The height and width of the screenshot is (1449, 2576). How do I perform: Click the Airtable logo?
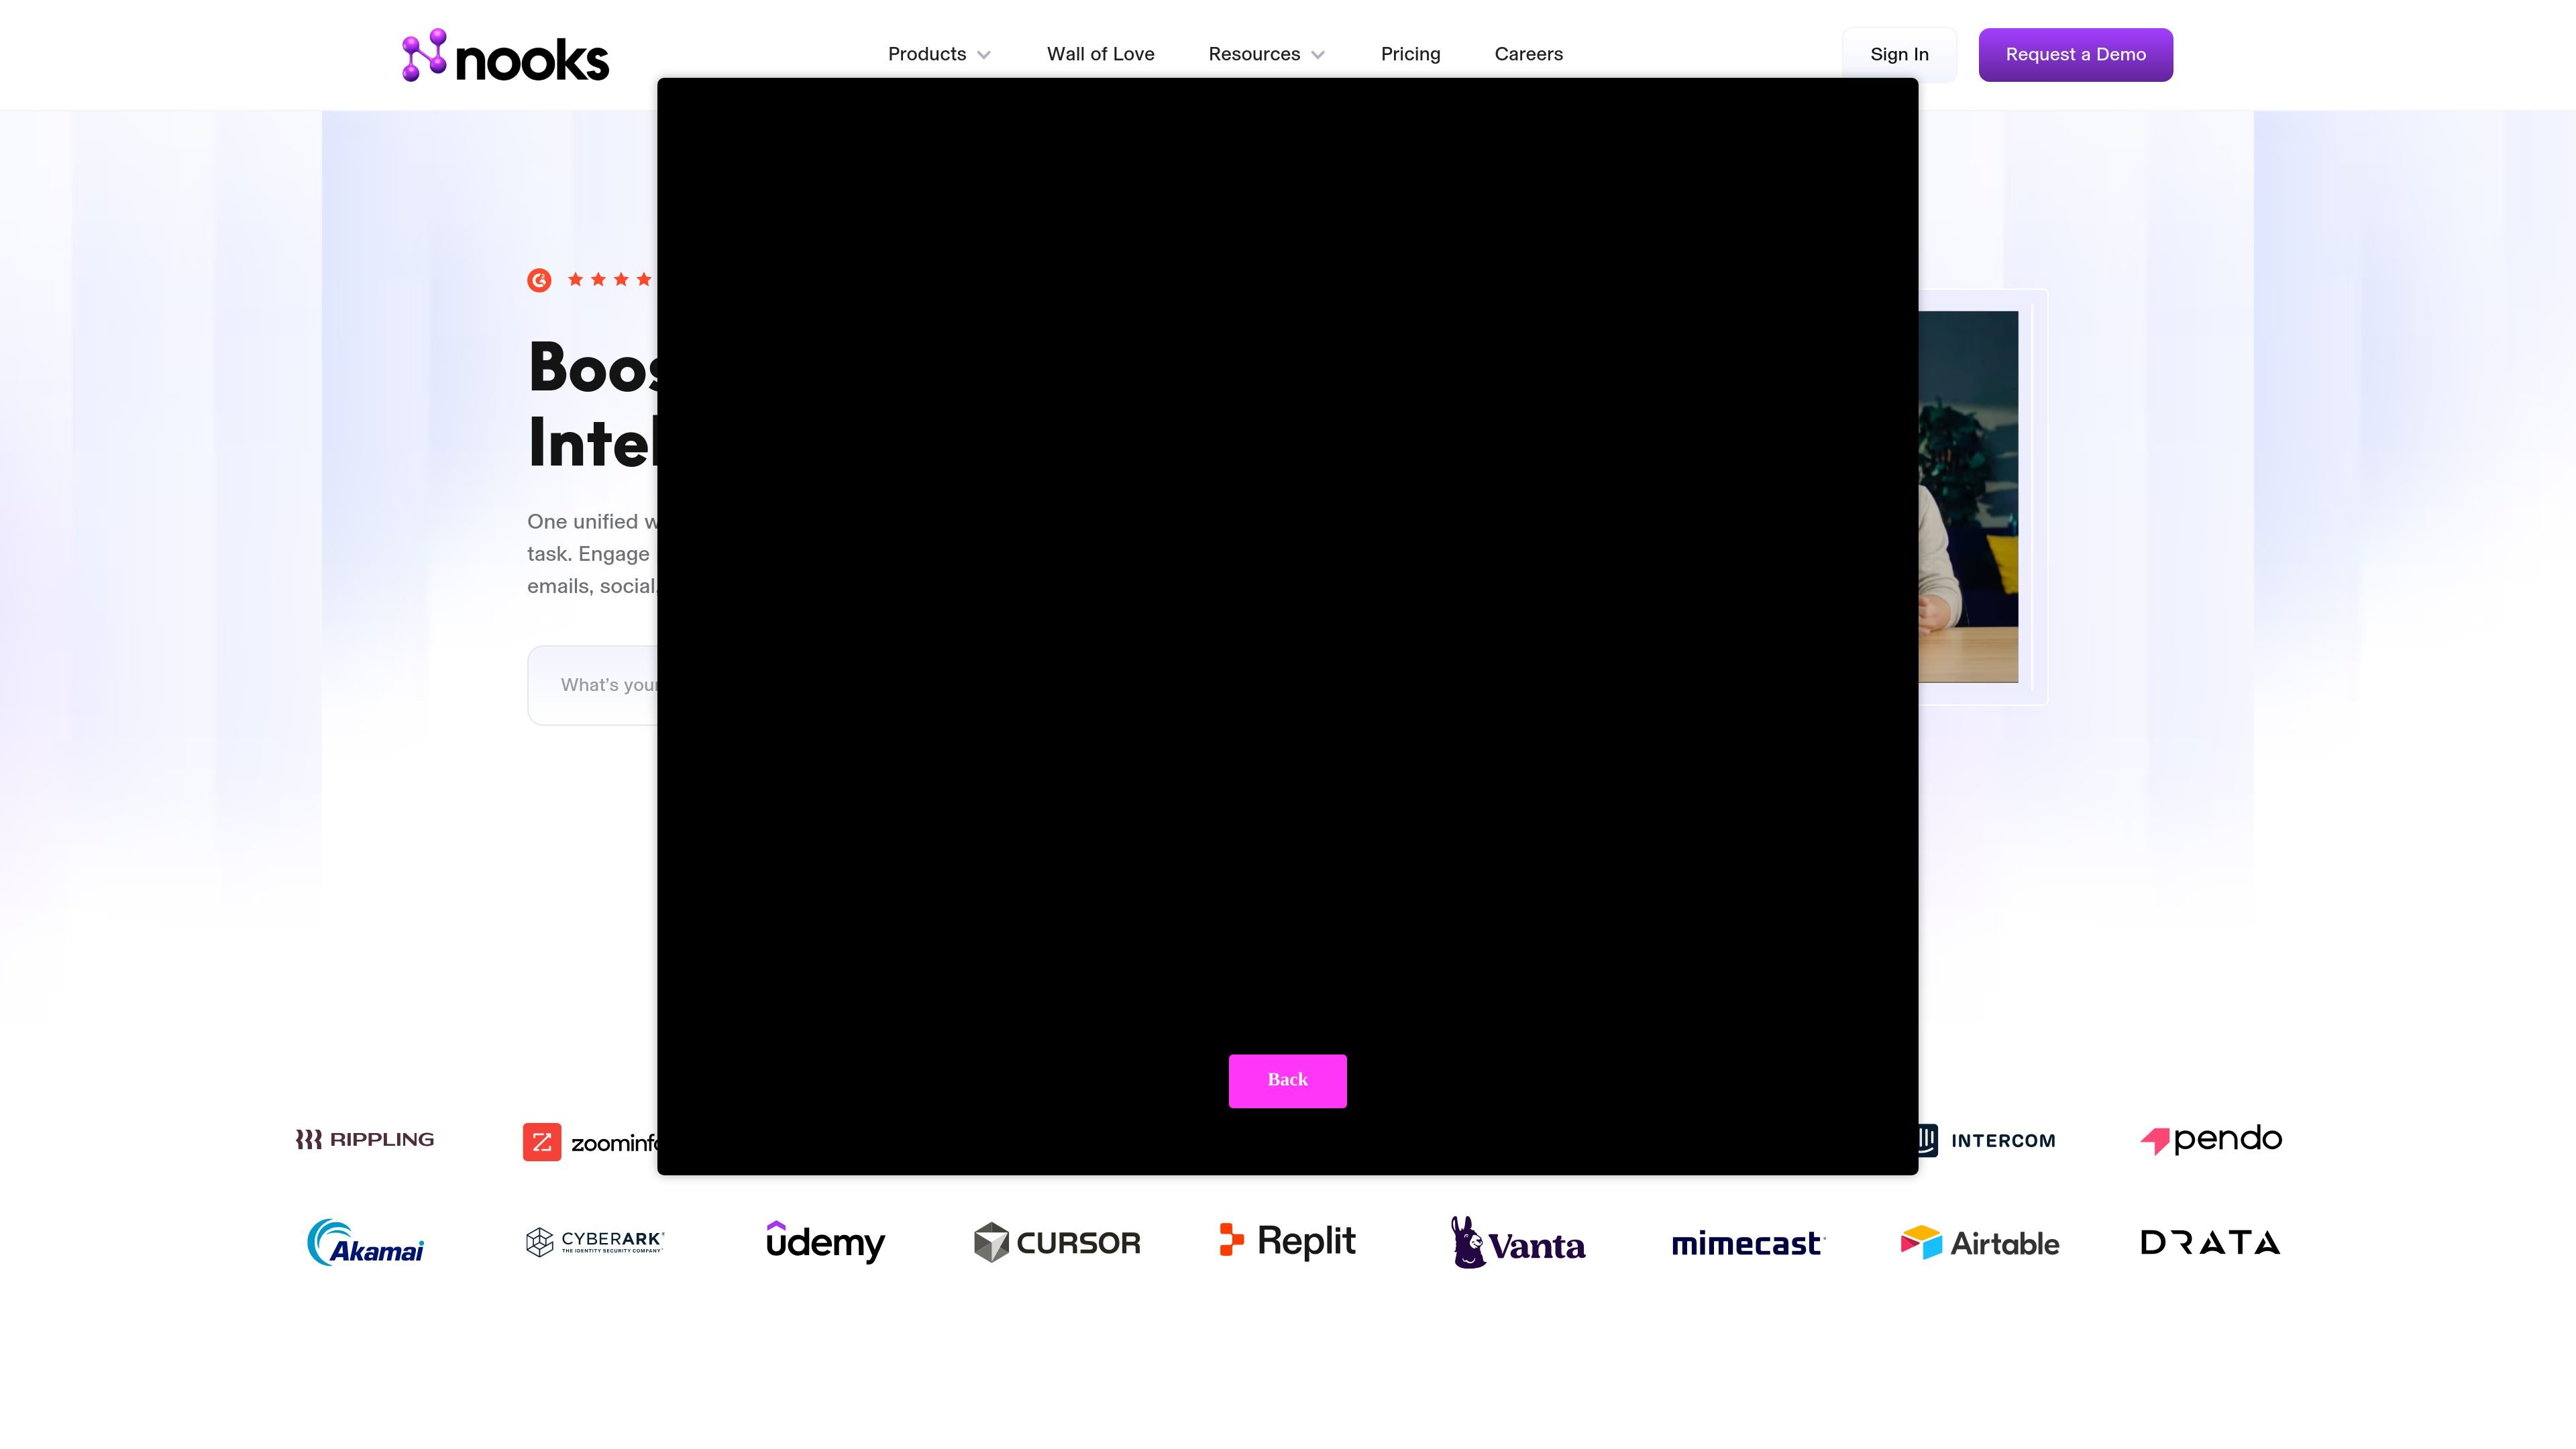(x=1980, y=1242)
